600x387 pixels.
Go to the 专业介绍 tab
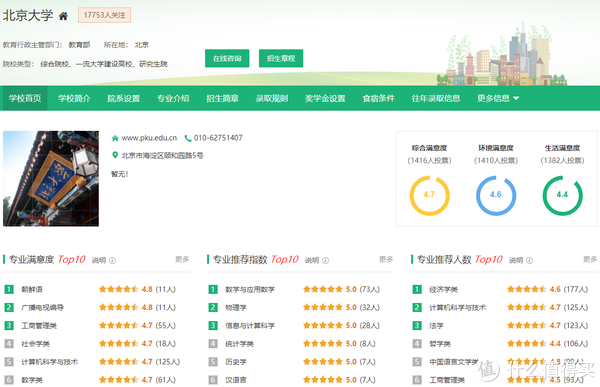(x=173, y=98)
